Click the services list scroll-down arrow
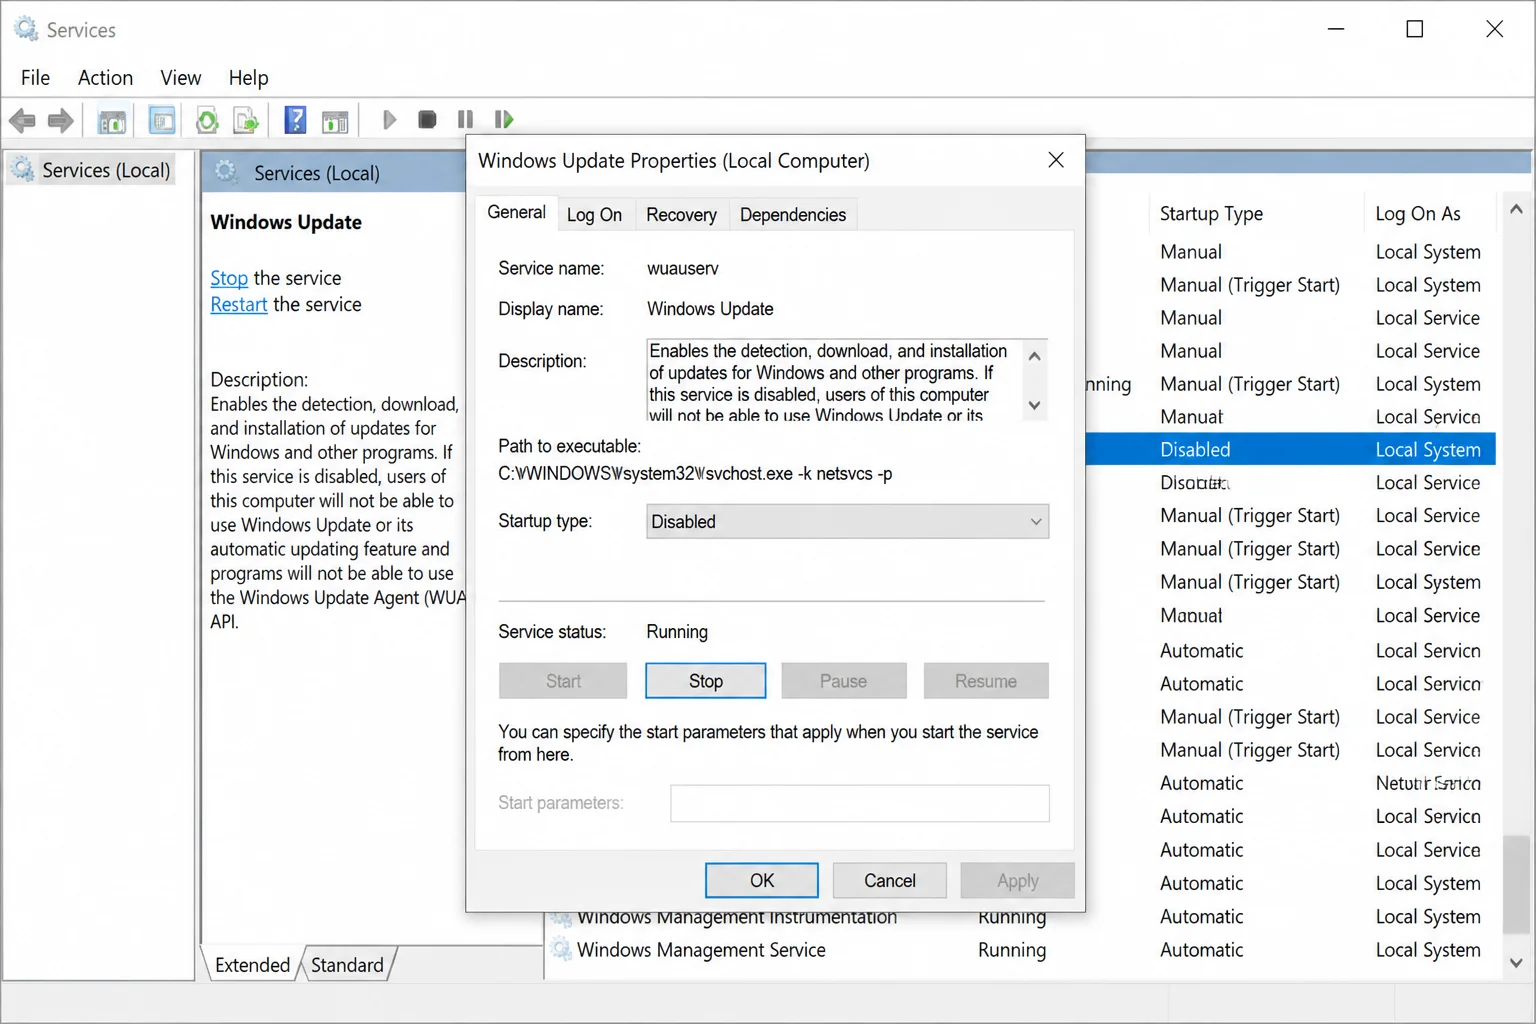This screenshot has width=1536, height=1024. (1516, 963)
